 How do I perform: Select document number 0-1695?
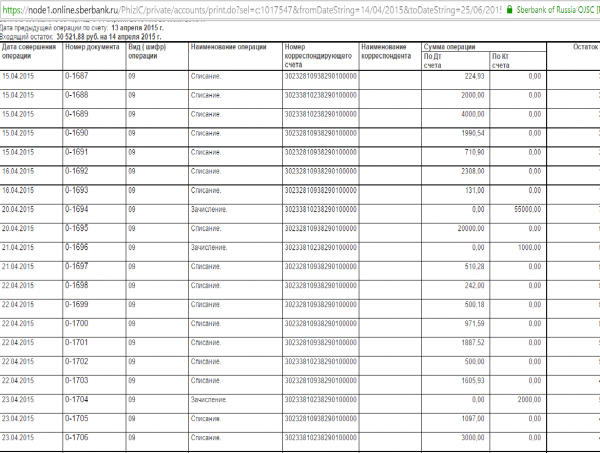[77, 228]
